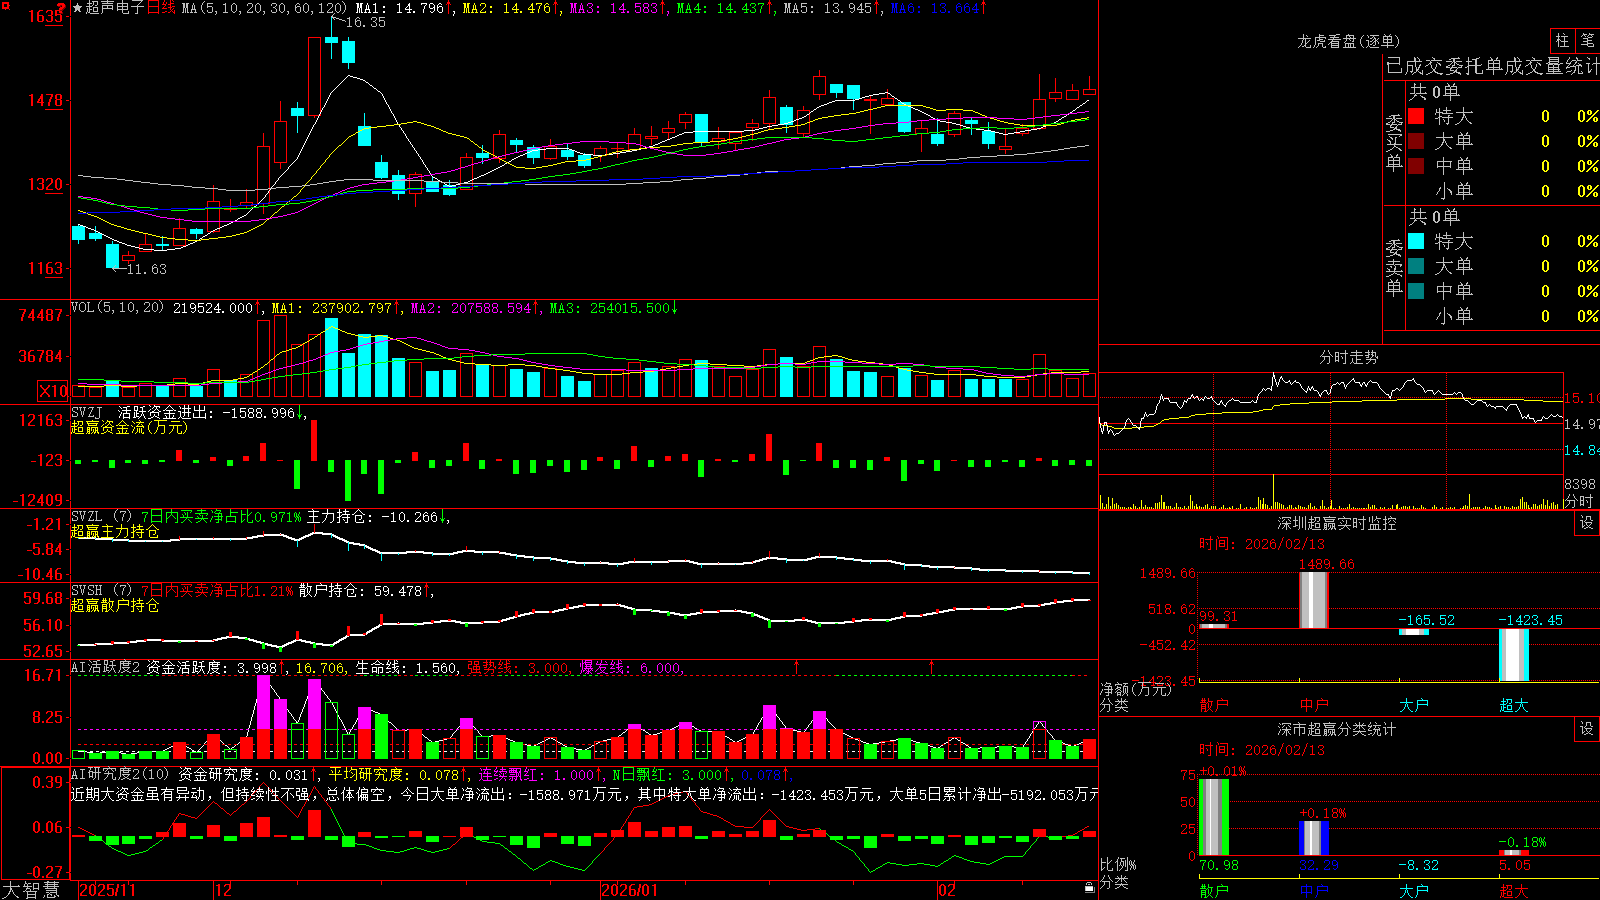The width and height of the screenshot is (1600, 900).
Task: Open 设 settings for 深圳超赢实时监控
Action: (x=1587, y=523)
